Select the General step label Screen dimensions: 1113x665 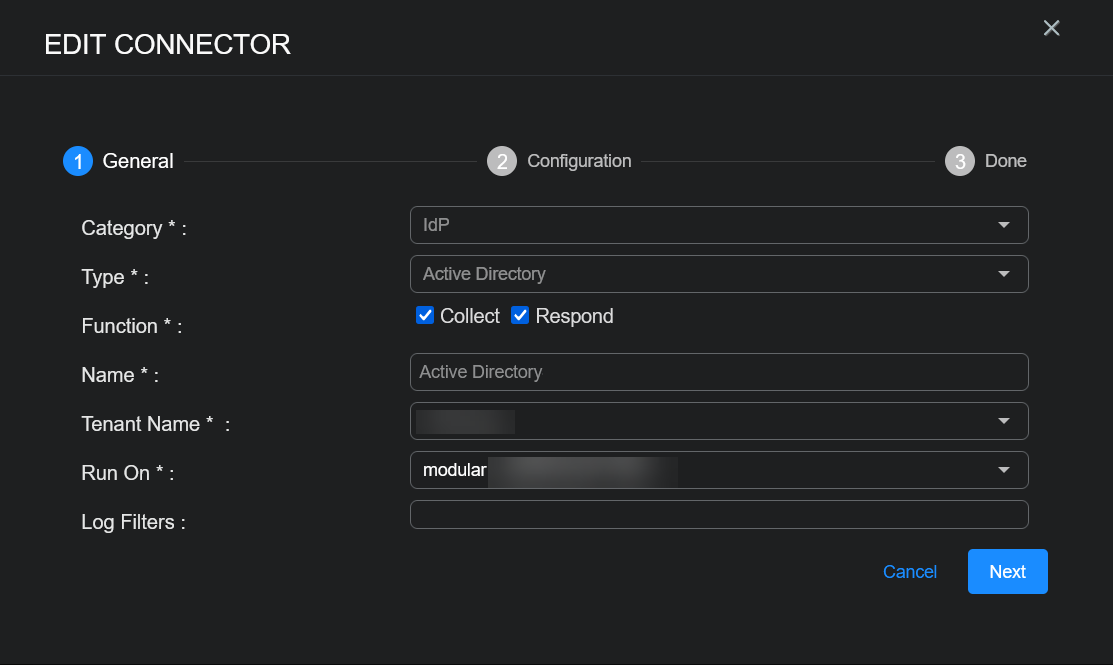138,161
